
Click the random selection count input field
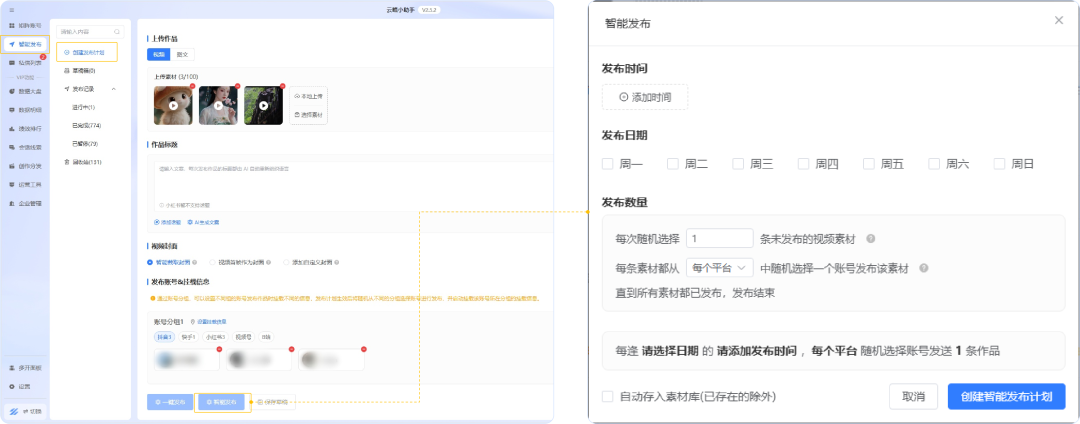pyautogui.click(x=719, y=238)
